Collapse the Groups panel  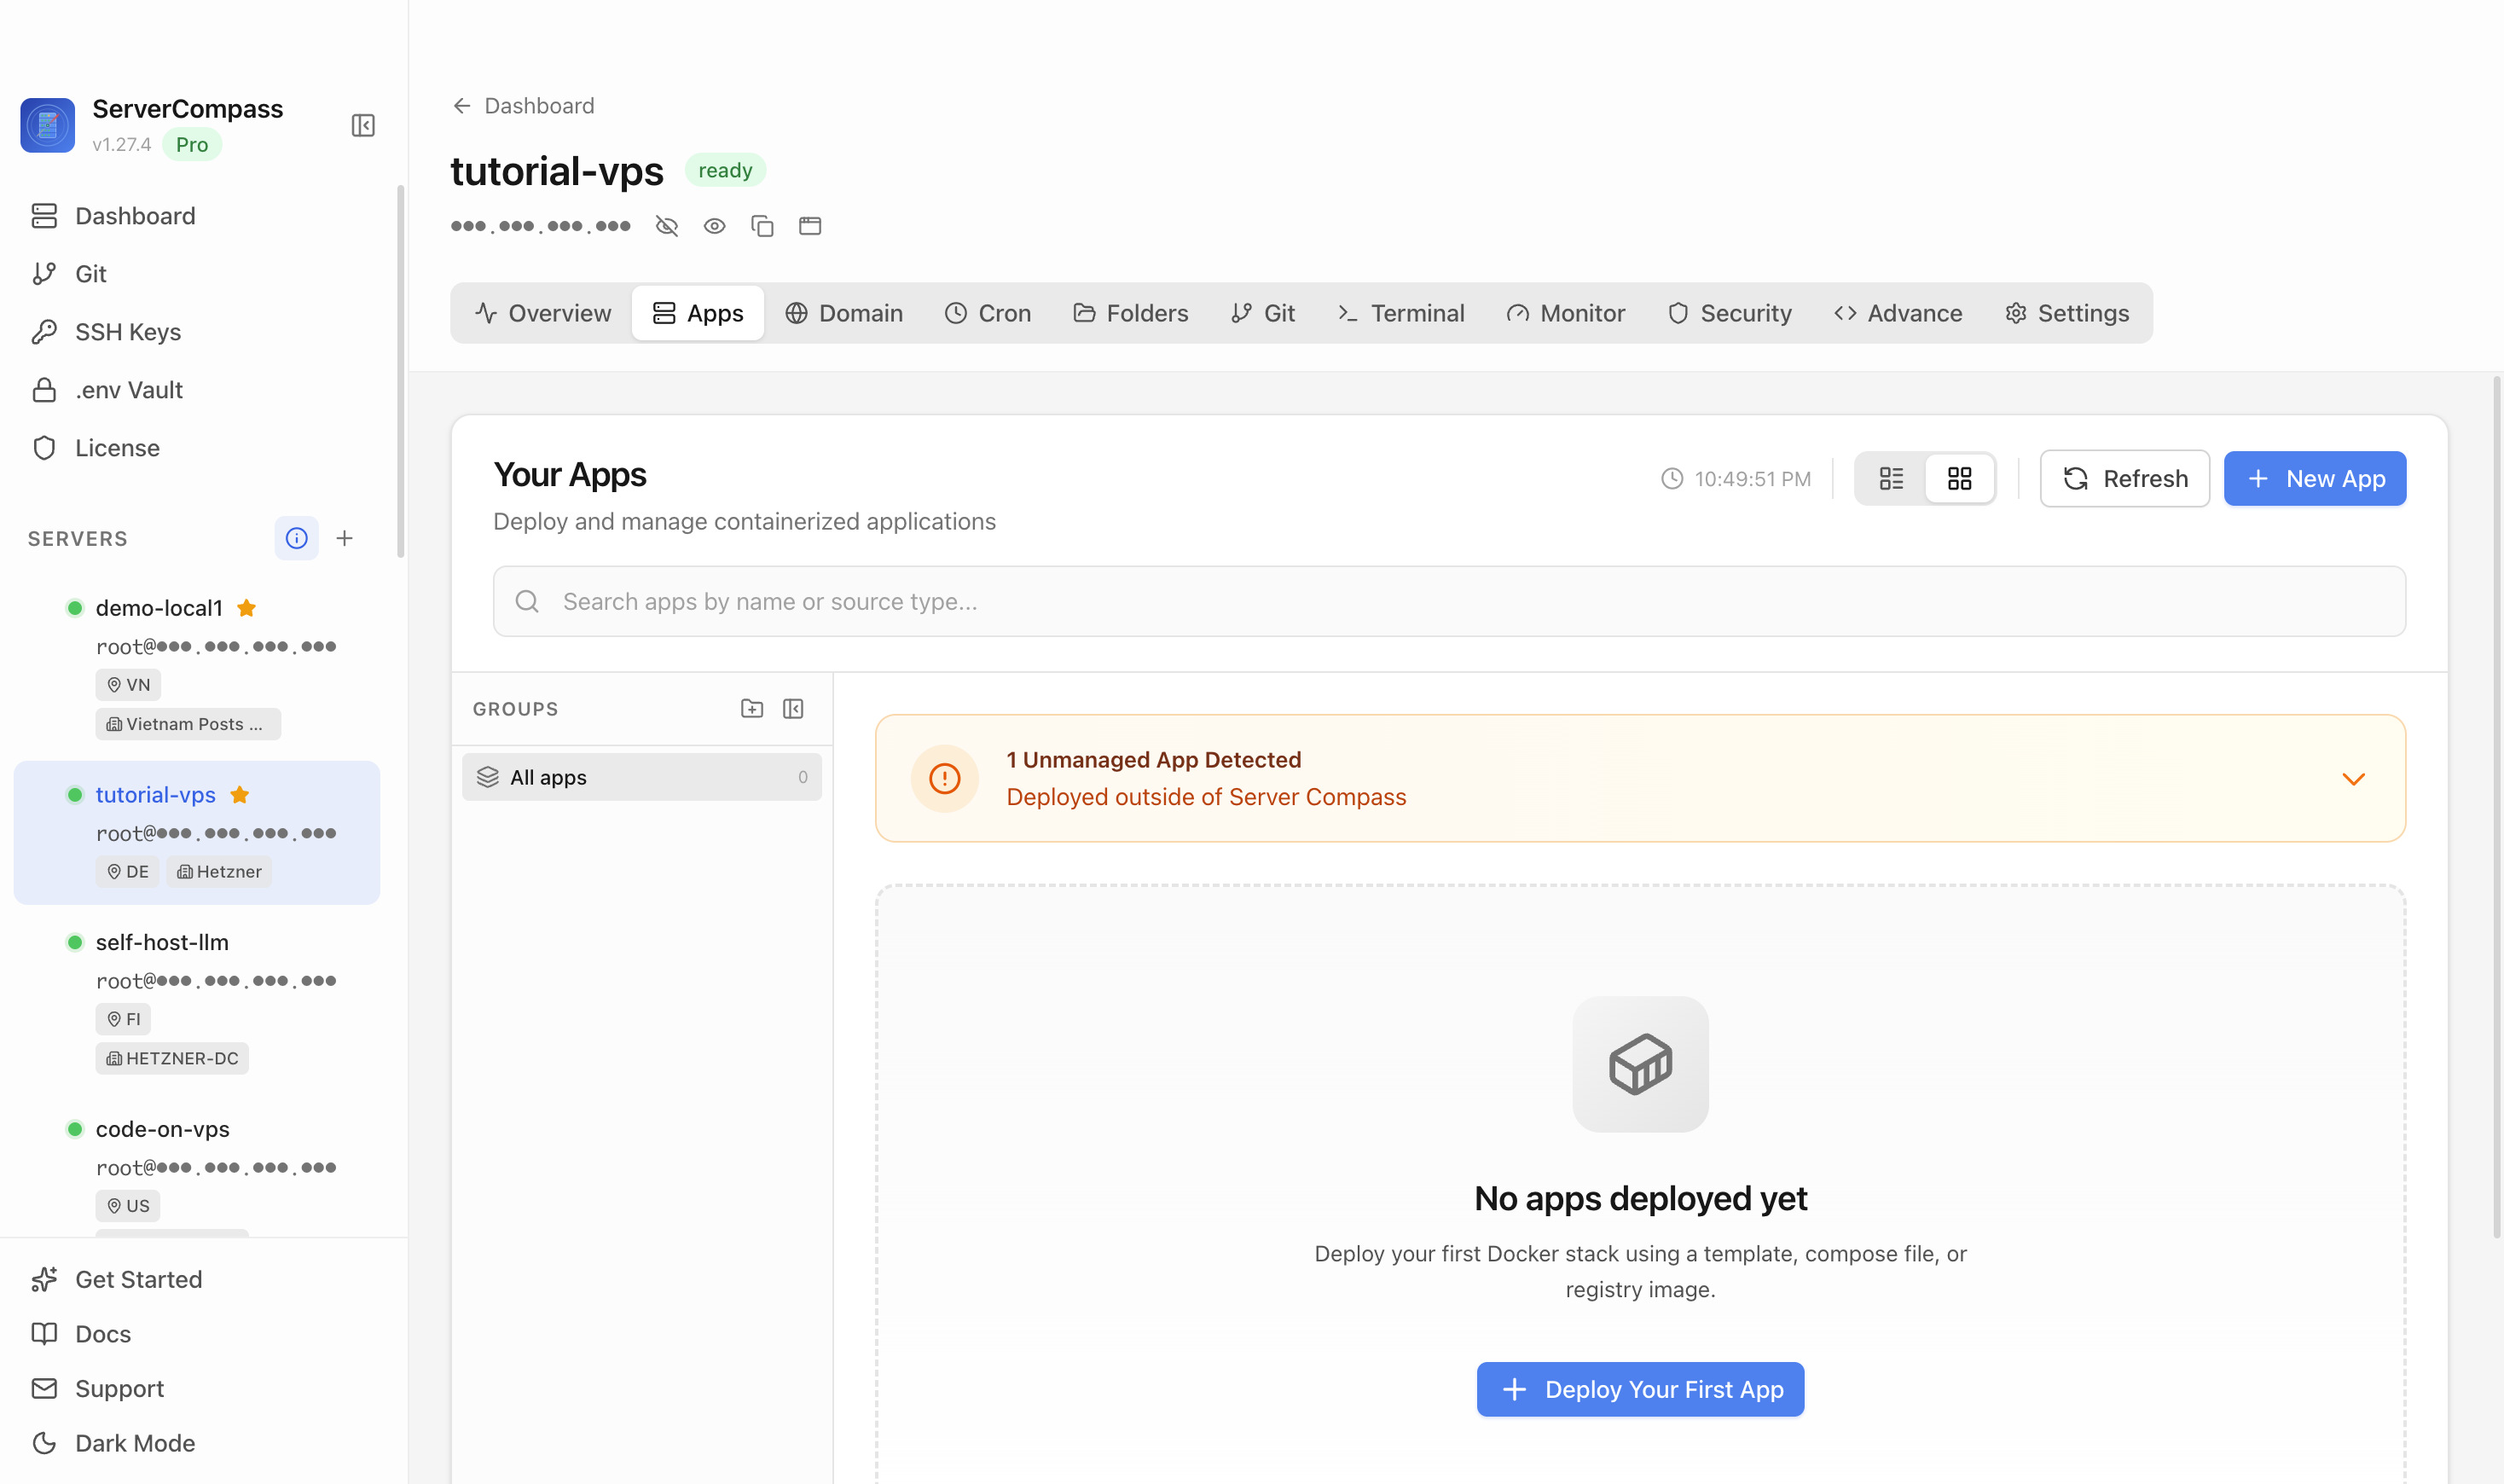click(793, 709)
